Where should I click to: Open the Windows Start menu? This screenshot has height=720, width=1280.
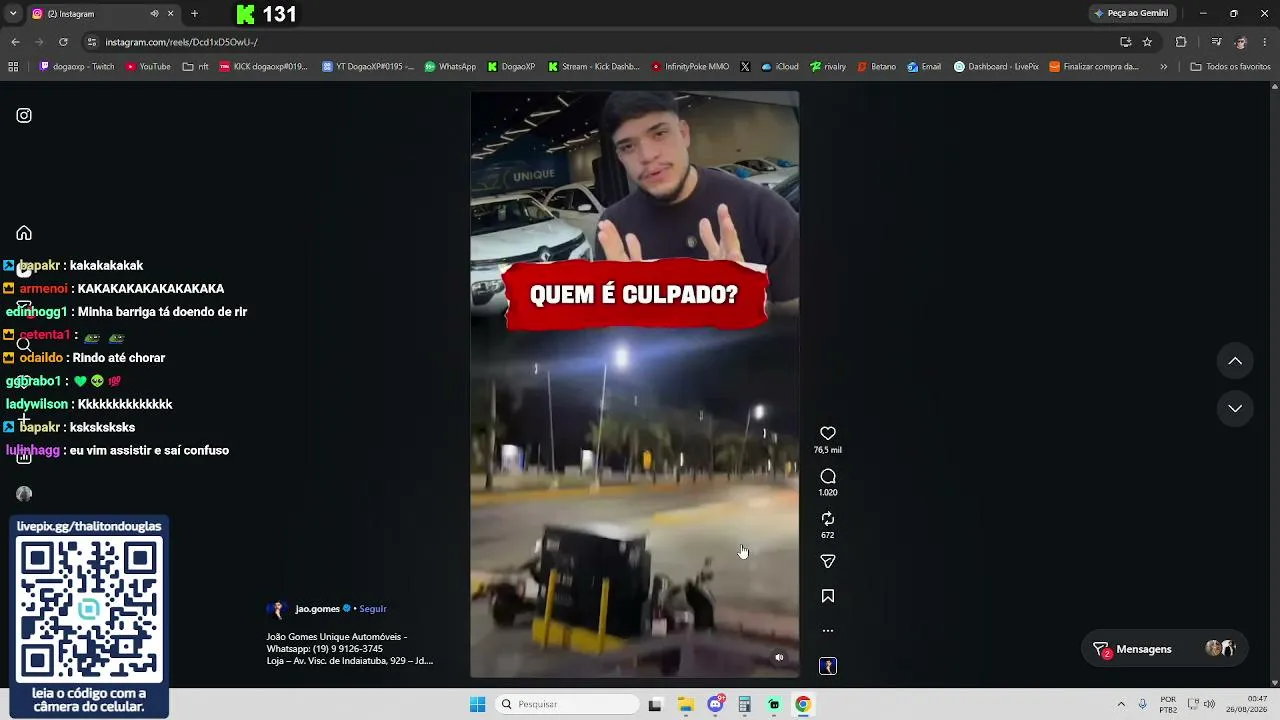point(478,704)
